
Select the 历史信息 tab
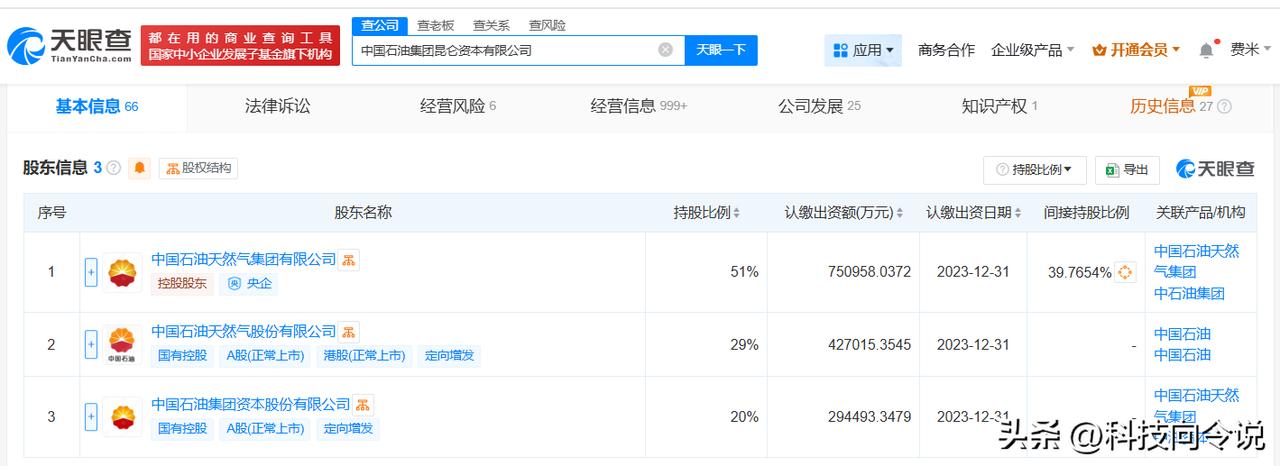(x=1171, y=106)
